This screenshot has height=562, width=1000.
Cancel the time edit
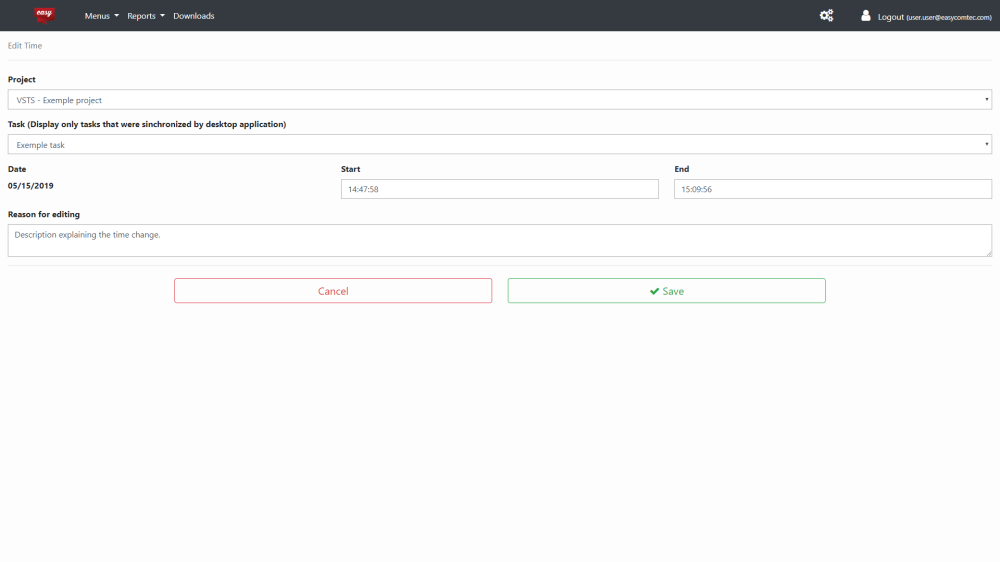coord(333,291)
